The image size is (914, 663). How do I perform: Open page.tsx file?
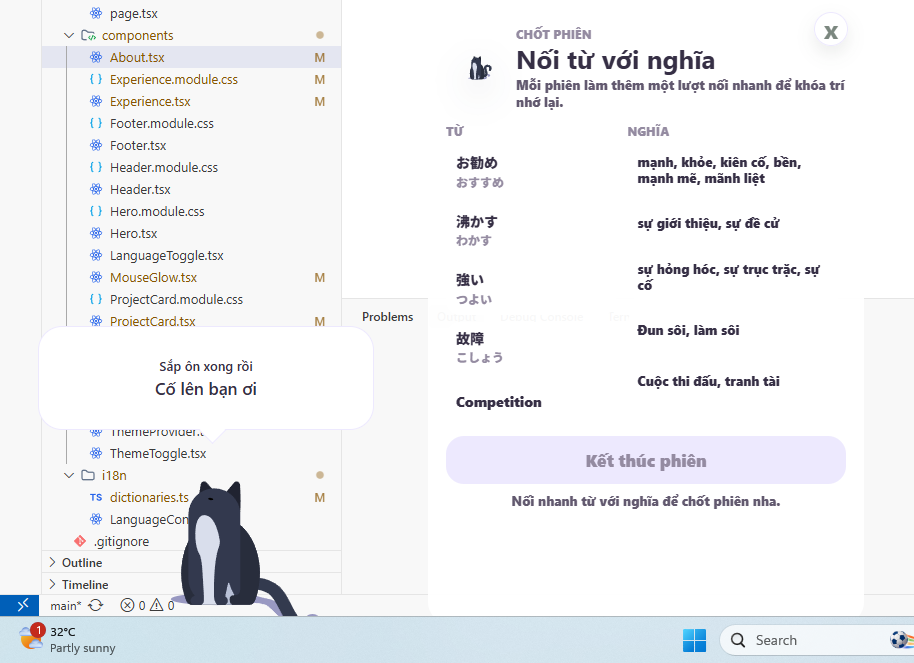coord(191,13)
